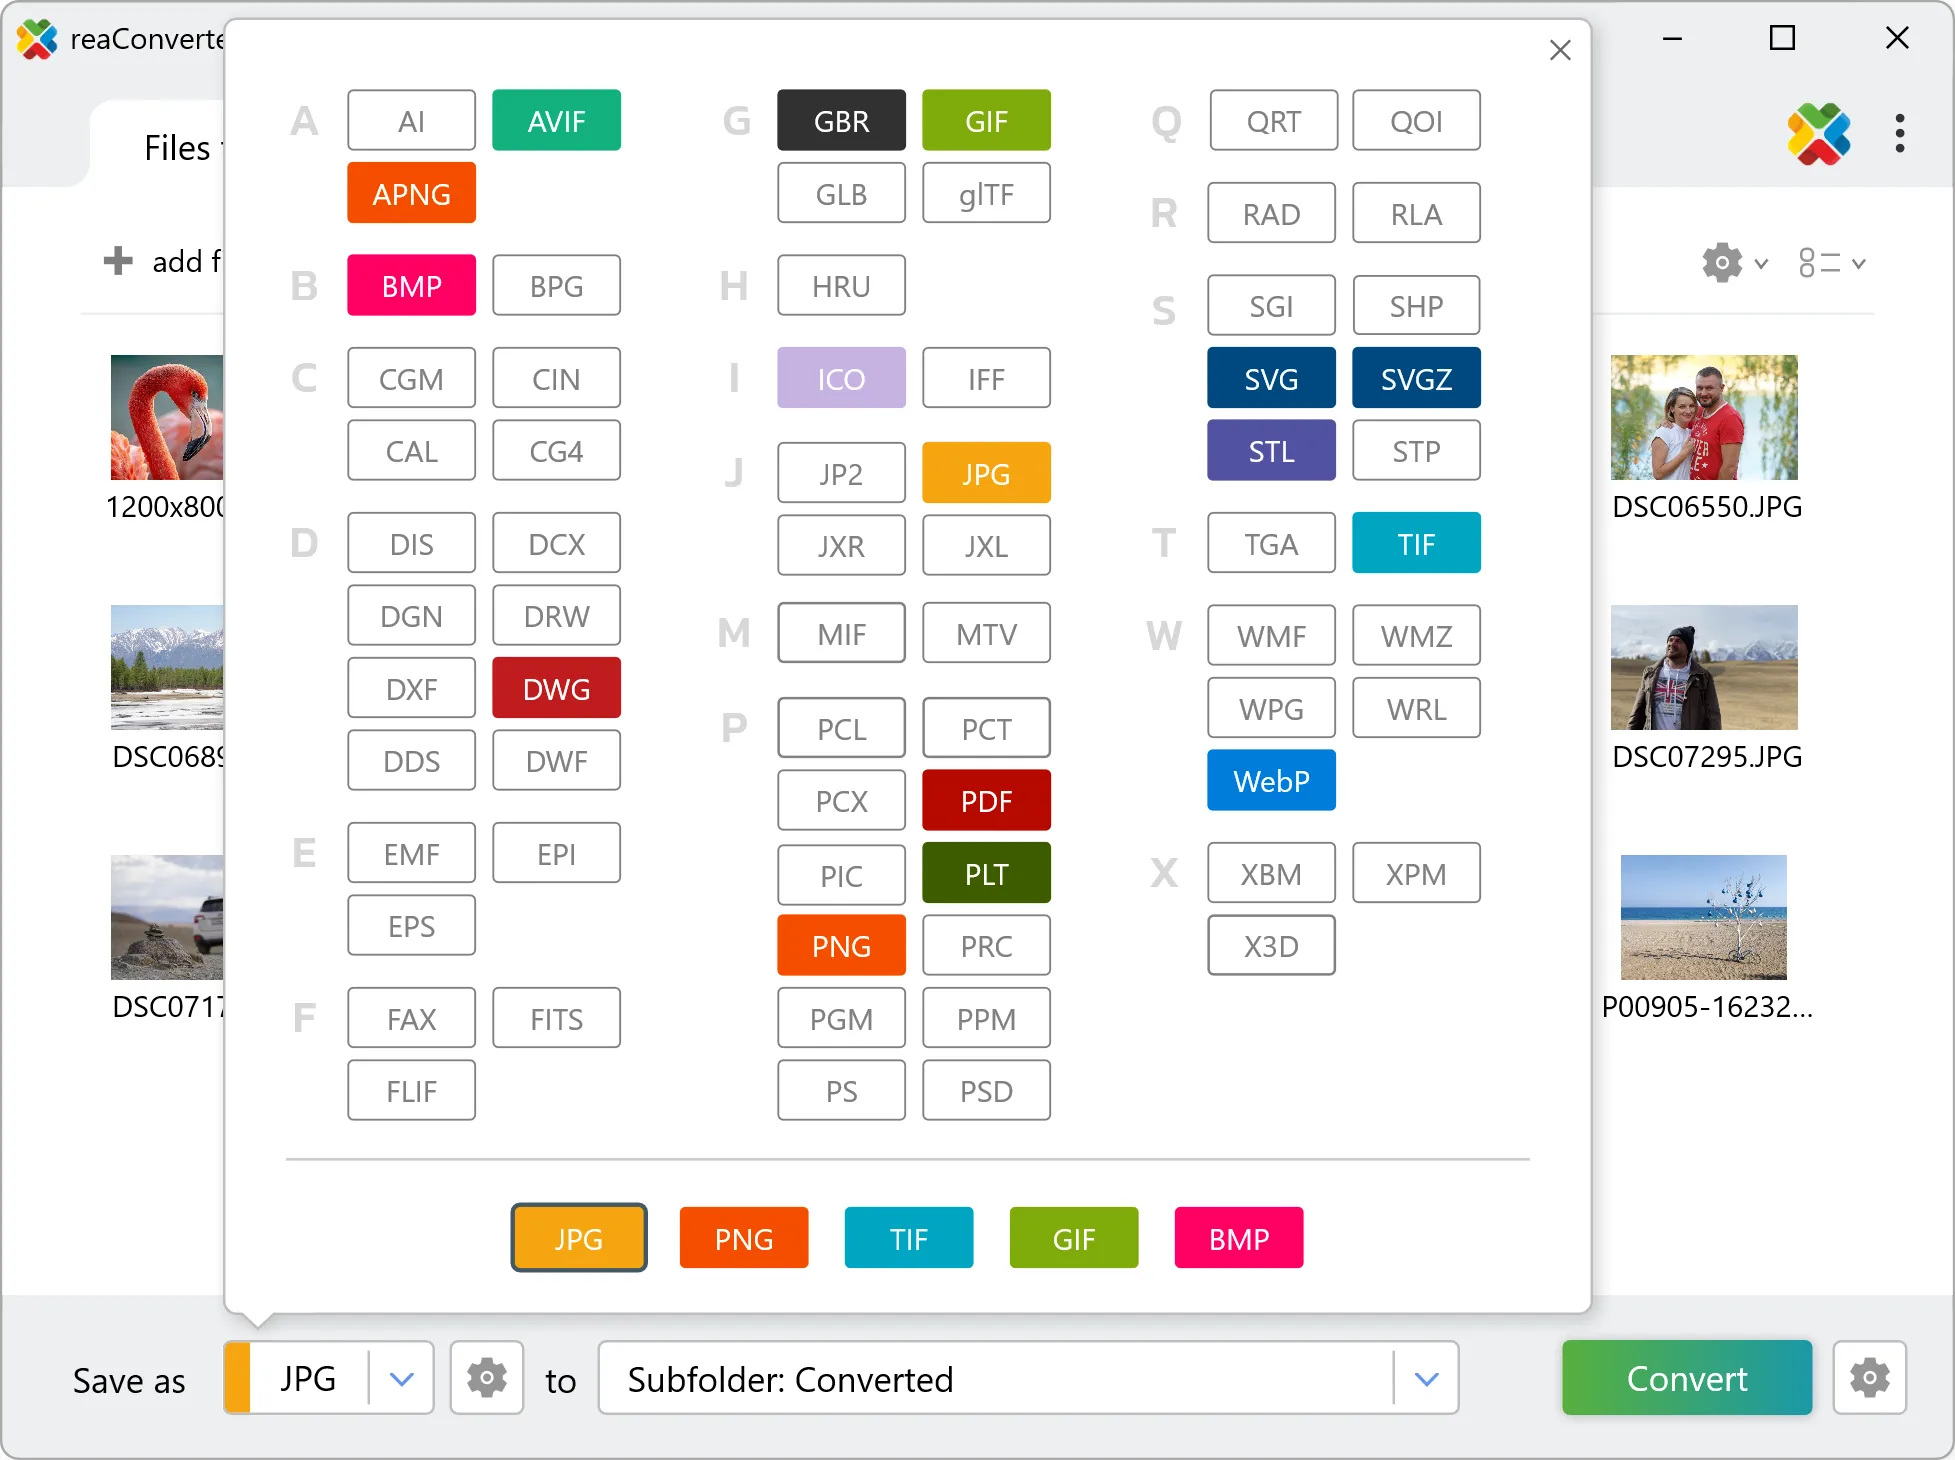Select the mountain forest DSC0689 thumbnail
Image resolution: width=1955 pixels, height=1460 pixels.
[167, 667]
